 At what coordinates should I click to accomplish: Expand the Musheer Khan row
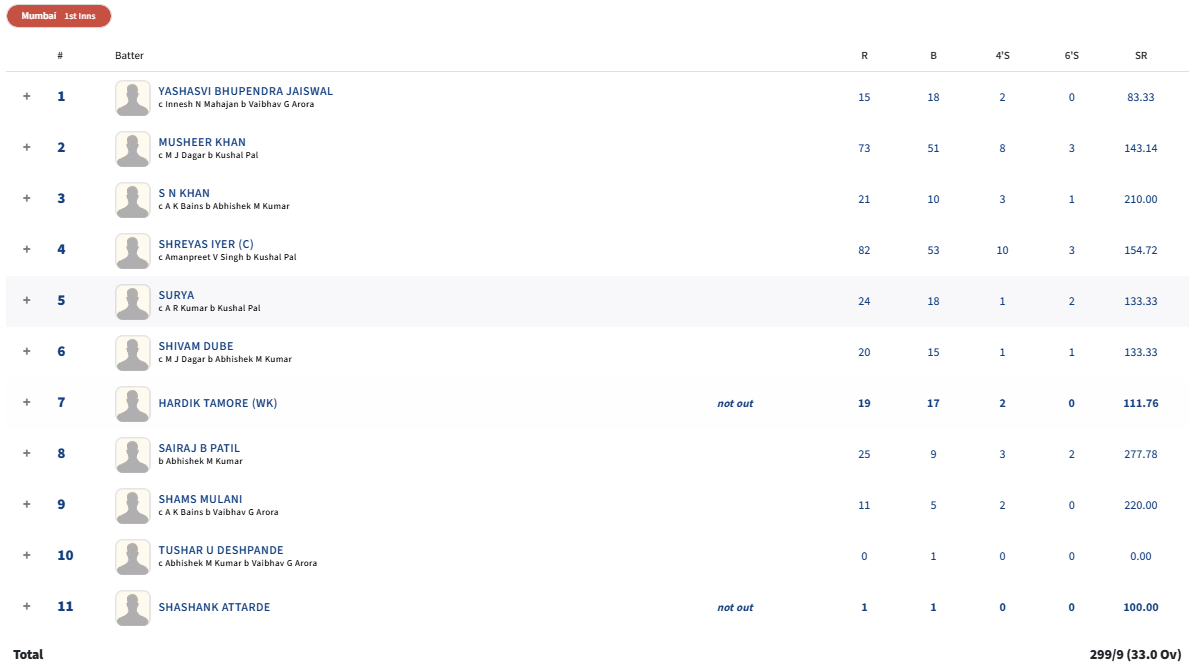point(27,147)
